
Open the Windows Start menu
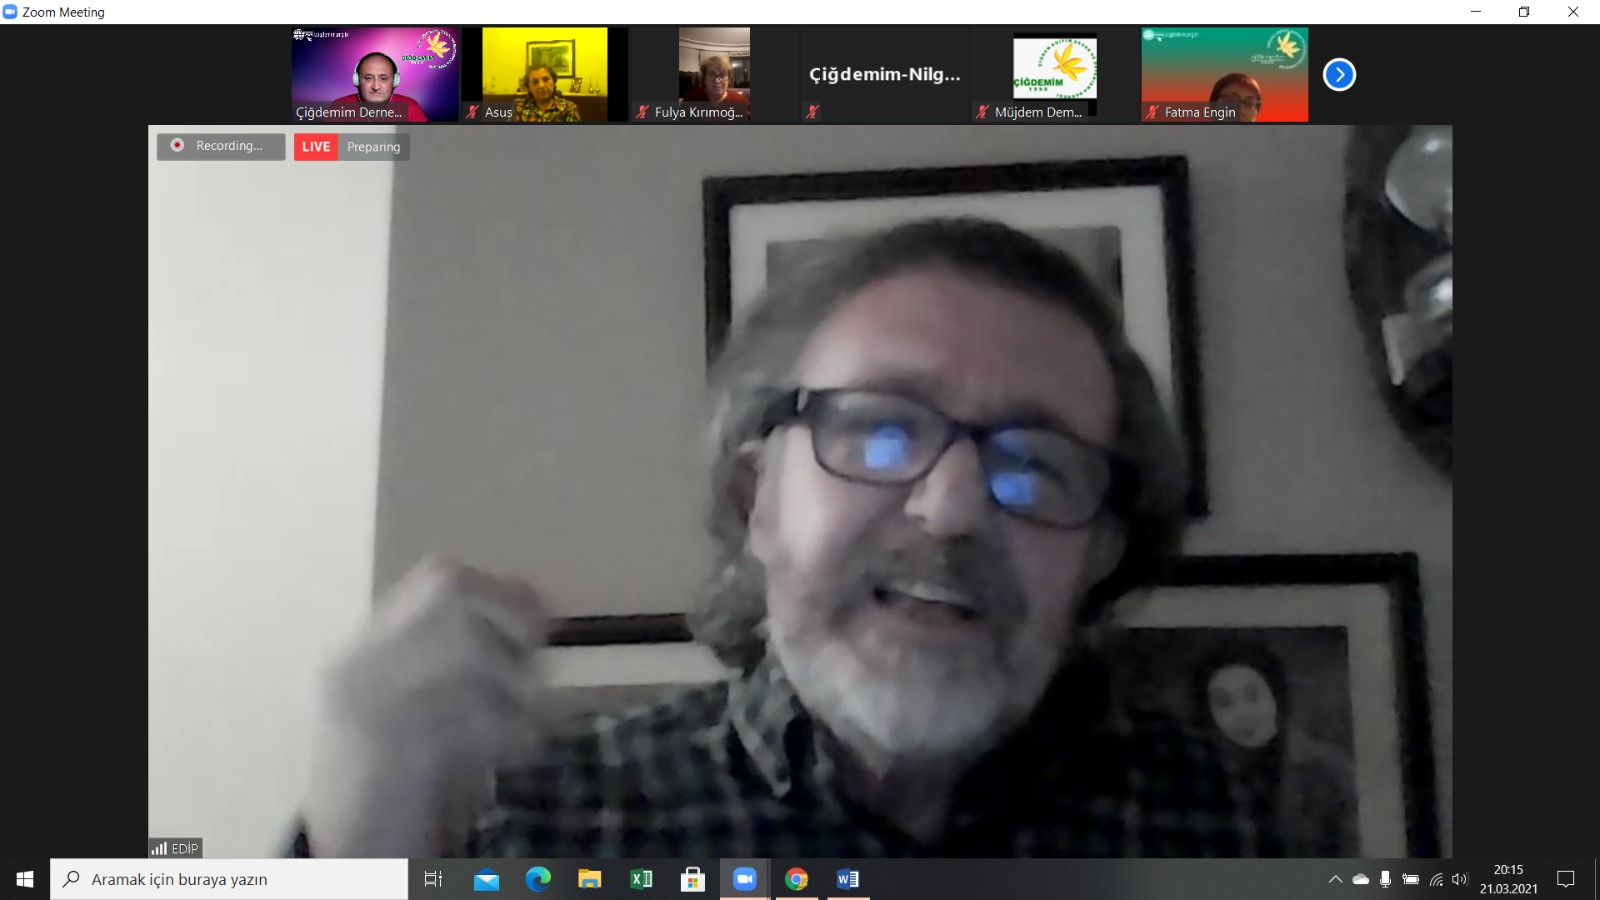click(x=25, y=879)
